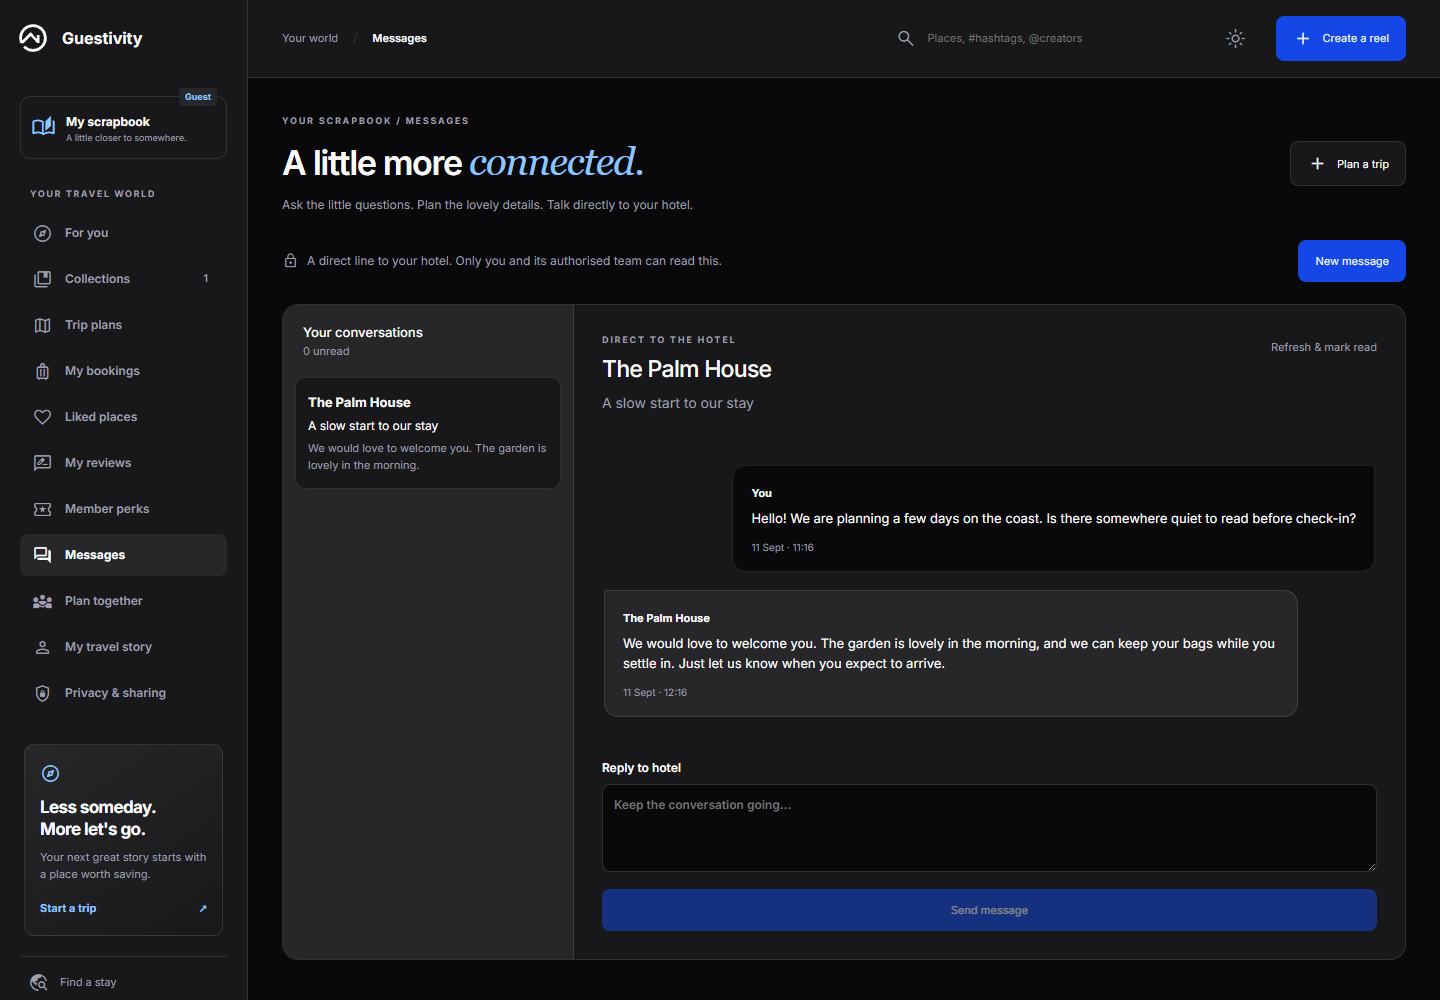1440x1000 pixels.
Task: Click the Guest badge on scrapbook card
Action: pyautogui.click(x=198, y=97)
